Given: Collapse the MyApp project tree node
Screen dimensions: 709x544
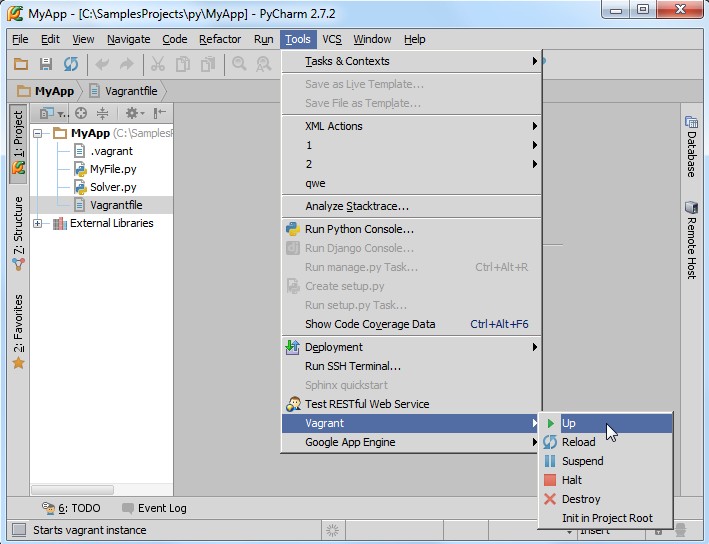Looking at the screenshot, I should (38, 133).
